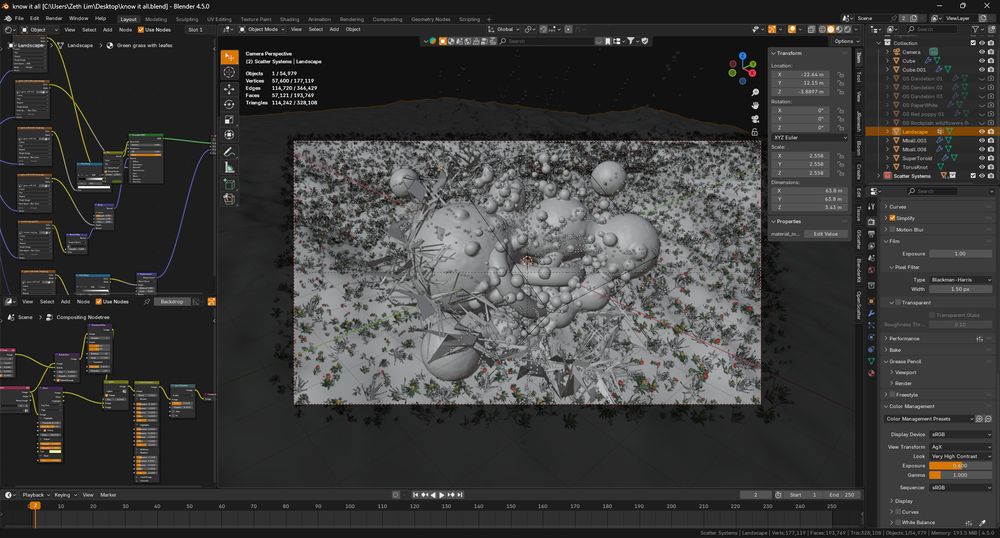
Task: Toggle camera view with the camera icon
Action: pos(755,119)
